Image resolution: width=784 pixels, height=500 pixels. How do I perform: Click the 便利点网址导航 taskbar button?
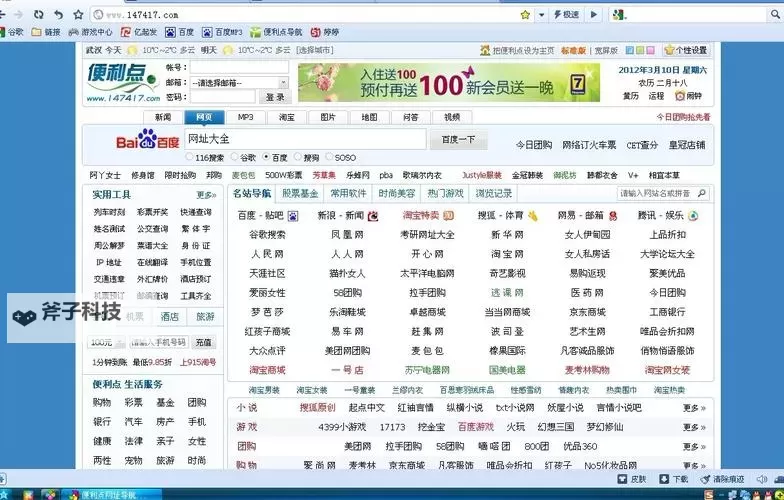112,495
